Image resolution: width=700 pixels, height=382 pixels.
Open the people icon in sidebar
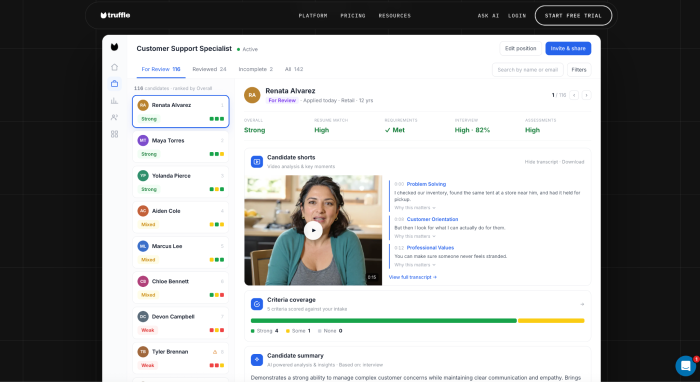[x=114, y=117]
